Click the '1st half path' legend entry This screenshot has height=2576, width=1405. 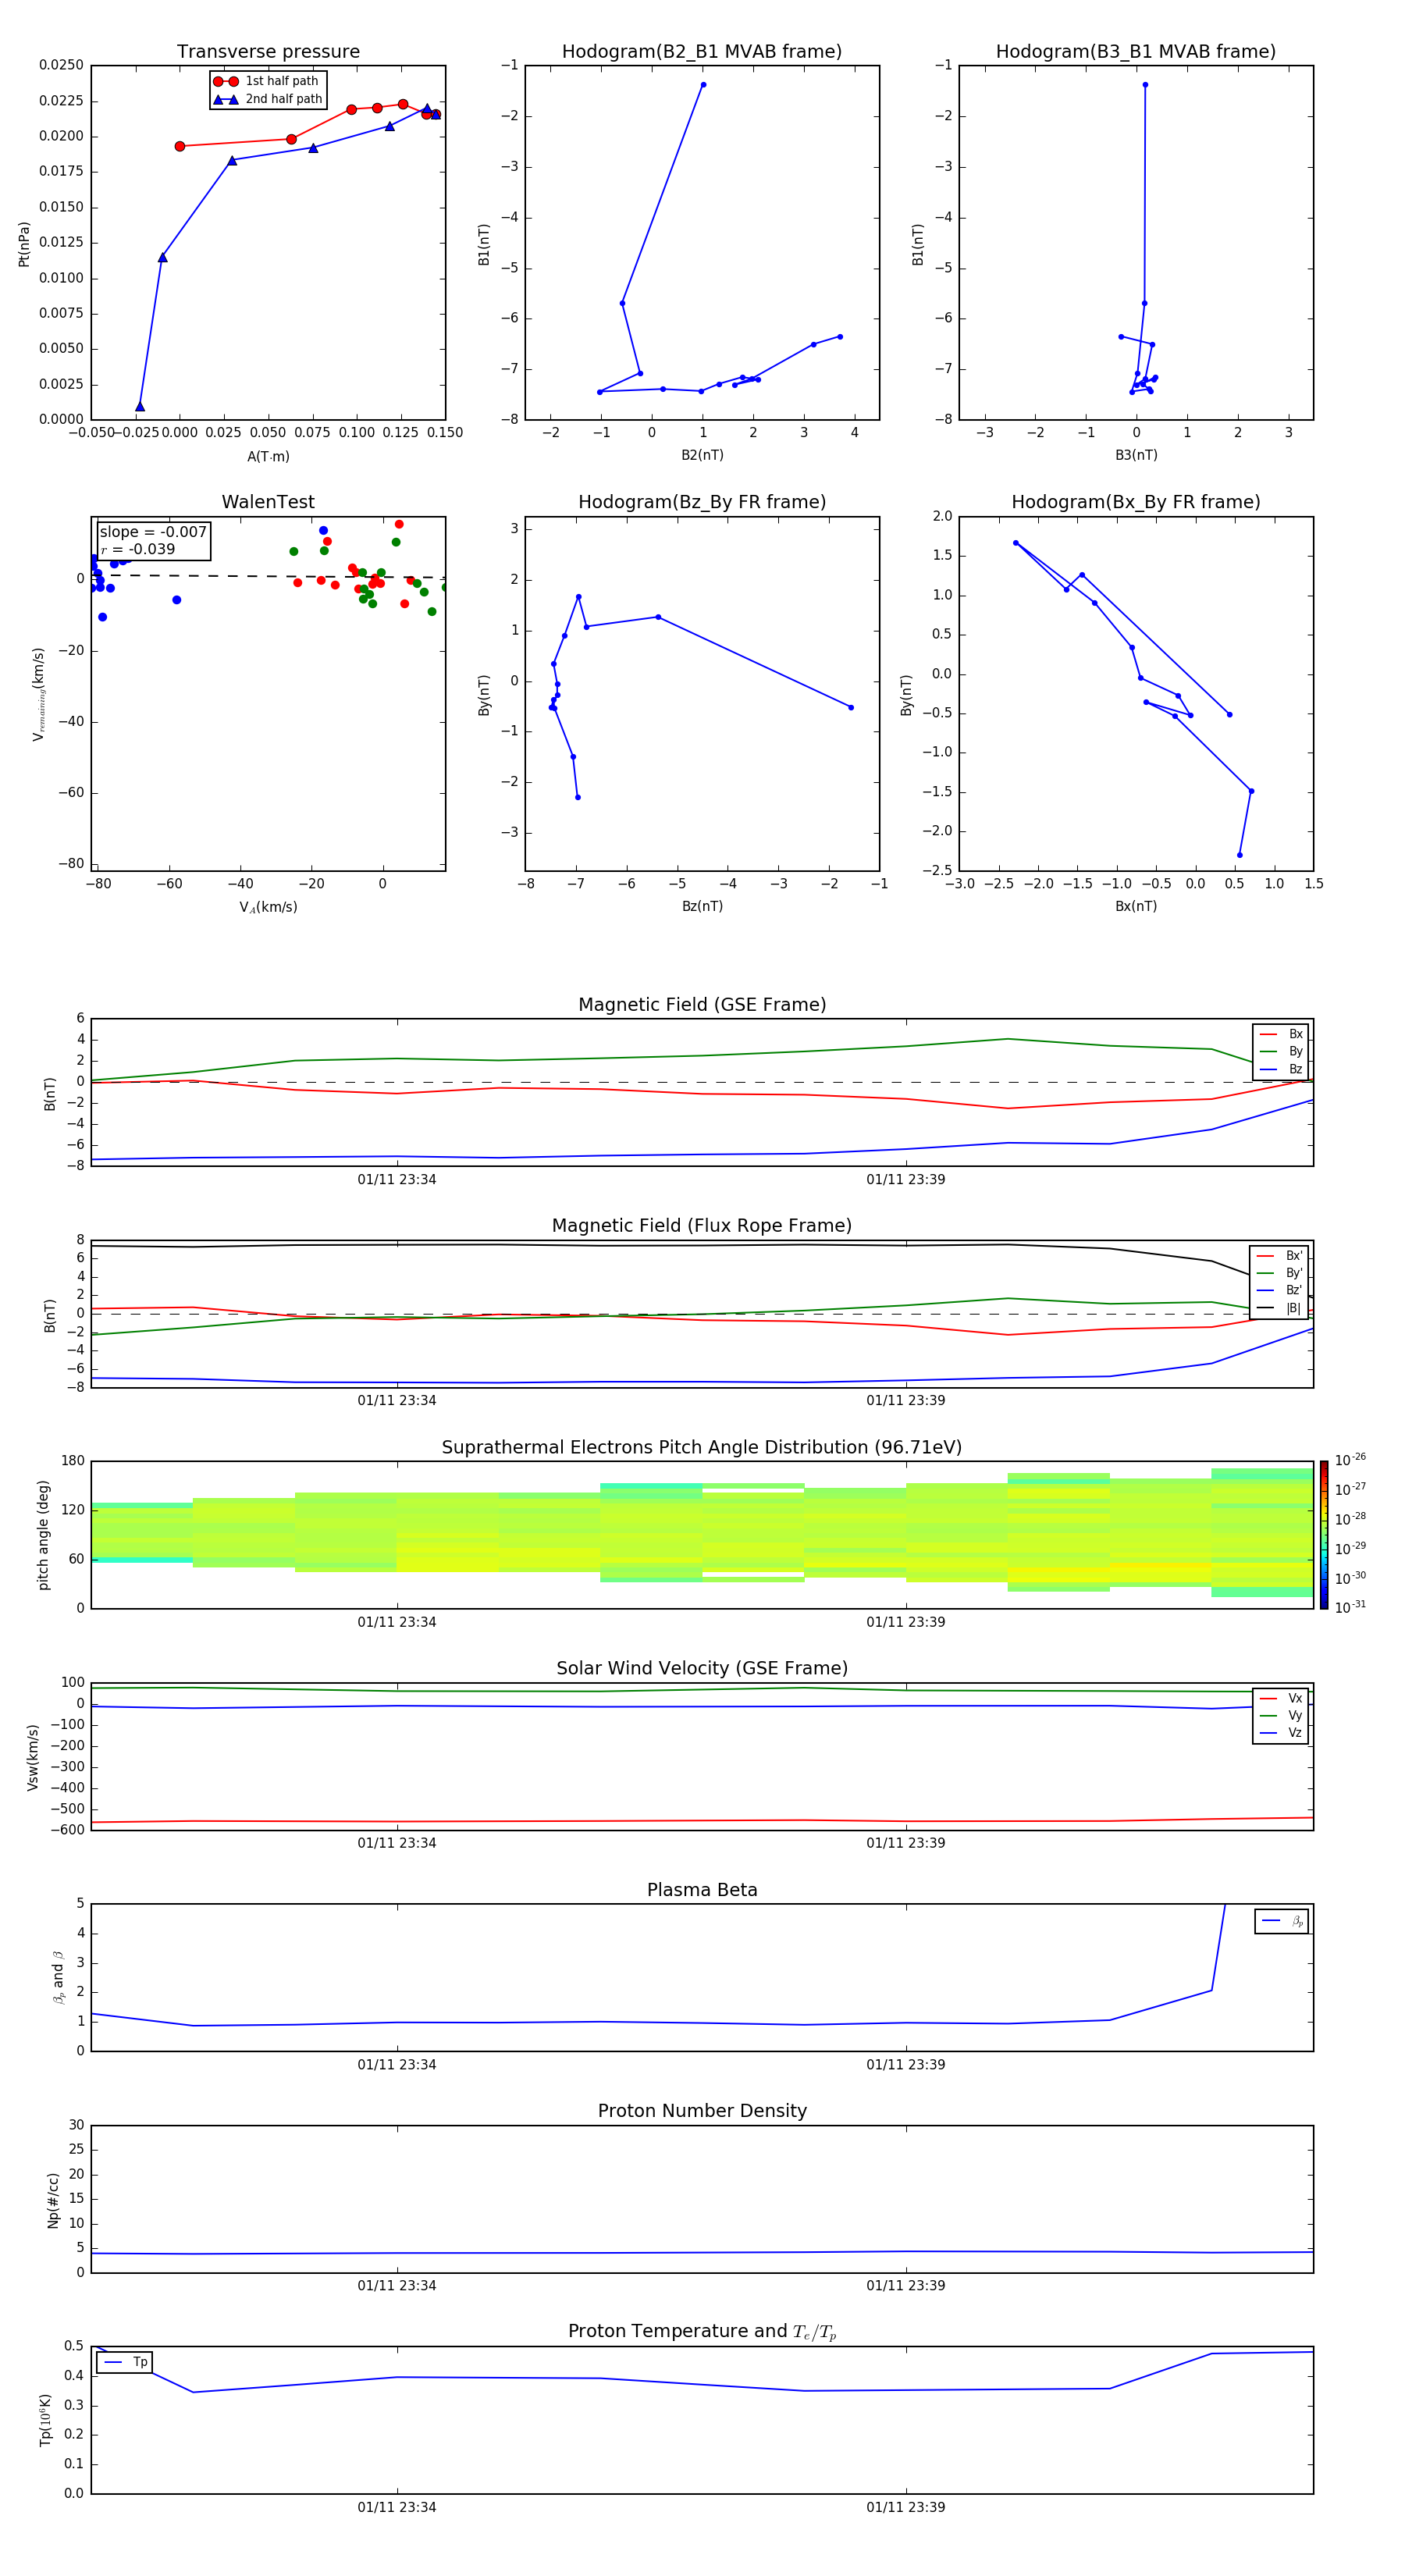(x=267, y=81)
